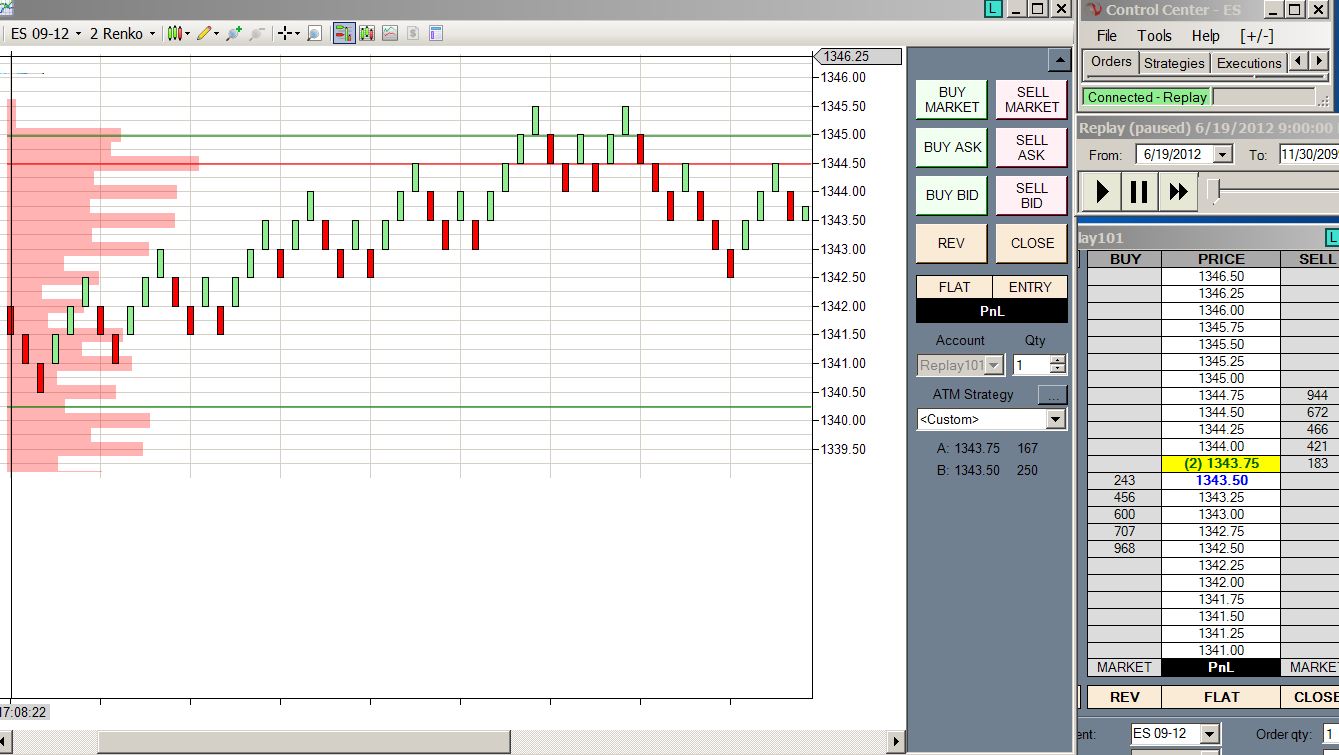Open the Tools menu in Control Center
This screenshot has width=1339, height=755.
click(1154, 35)
